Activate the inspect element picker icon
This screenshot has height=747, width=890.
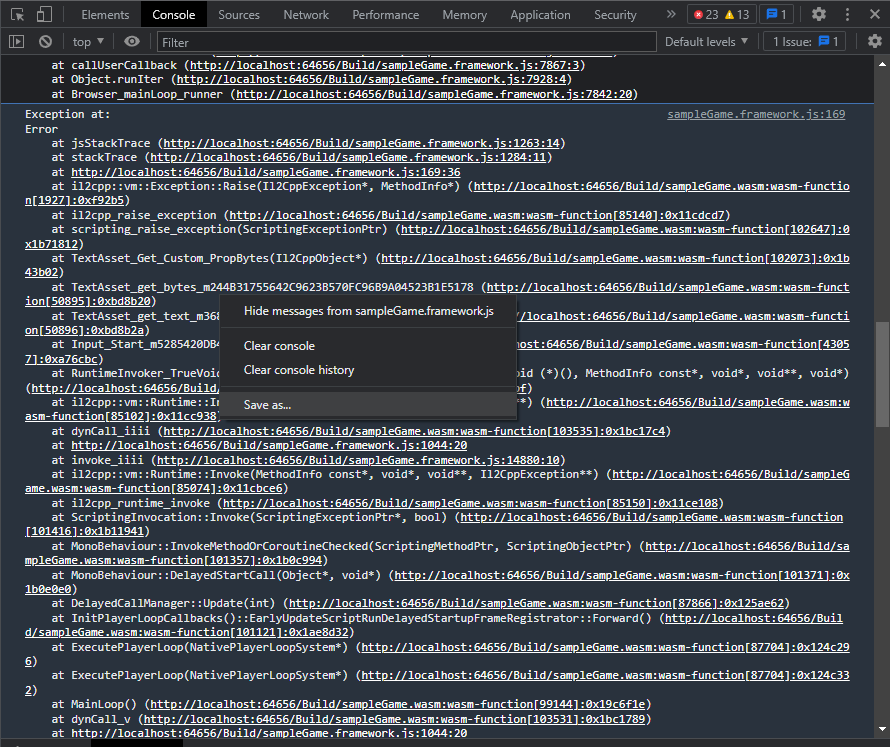(16, 15)
